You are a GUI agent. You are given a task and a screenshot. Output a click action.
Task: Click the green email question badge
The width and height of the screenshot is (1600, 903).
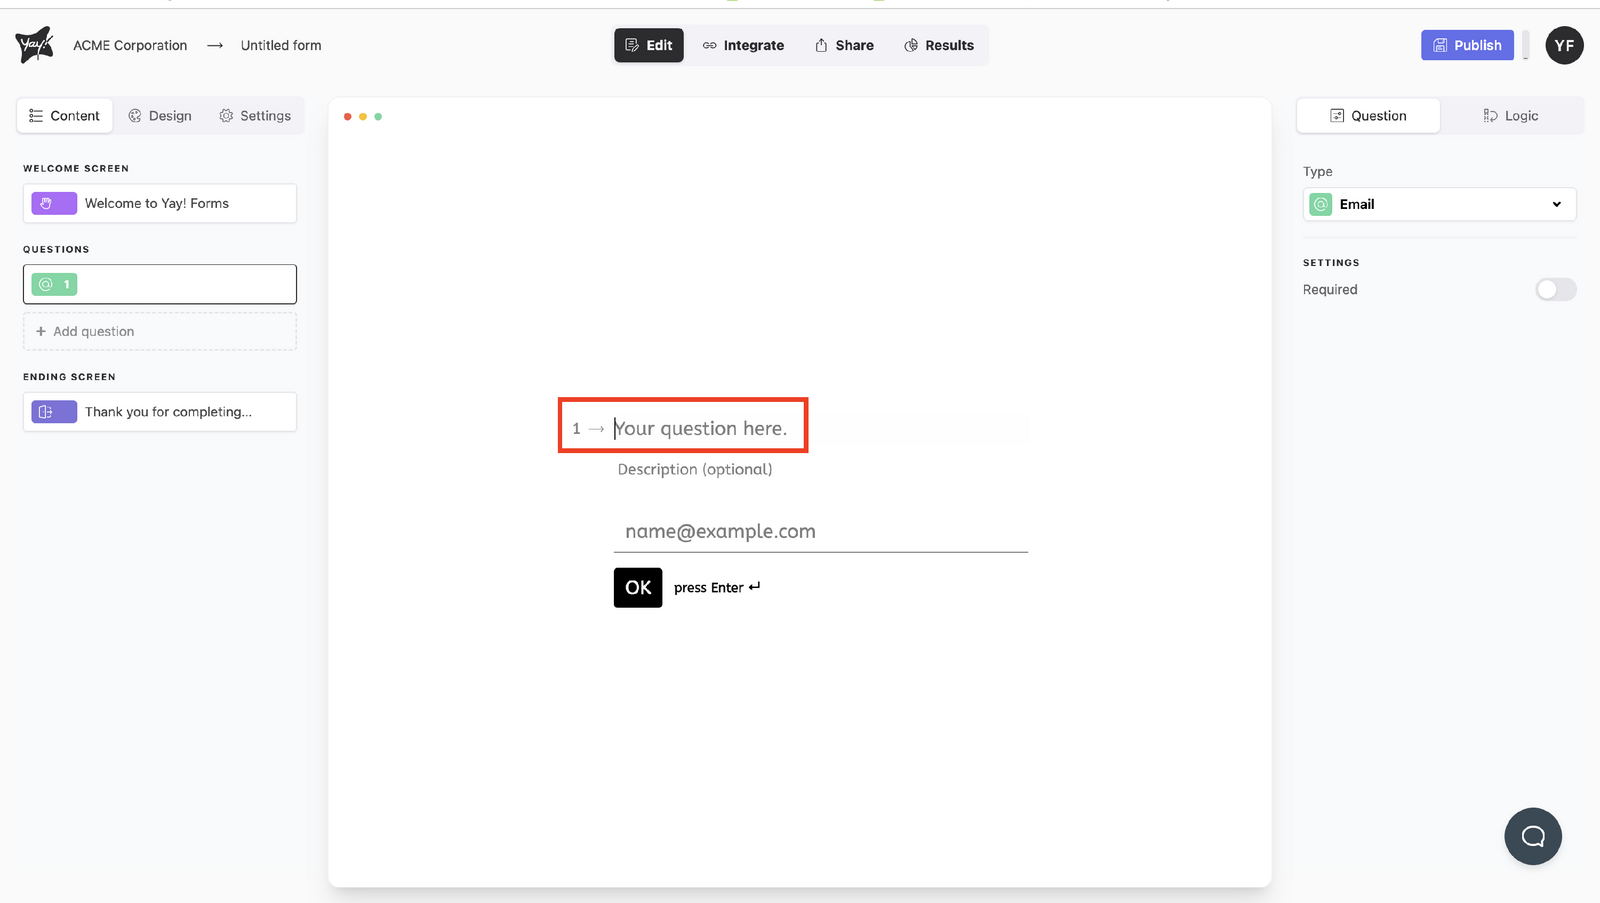[x=54, y=284]
